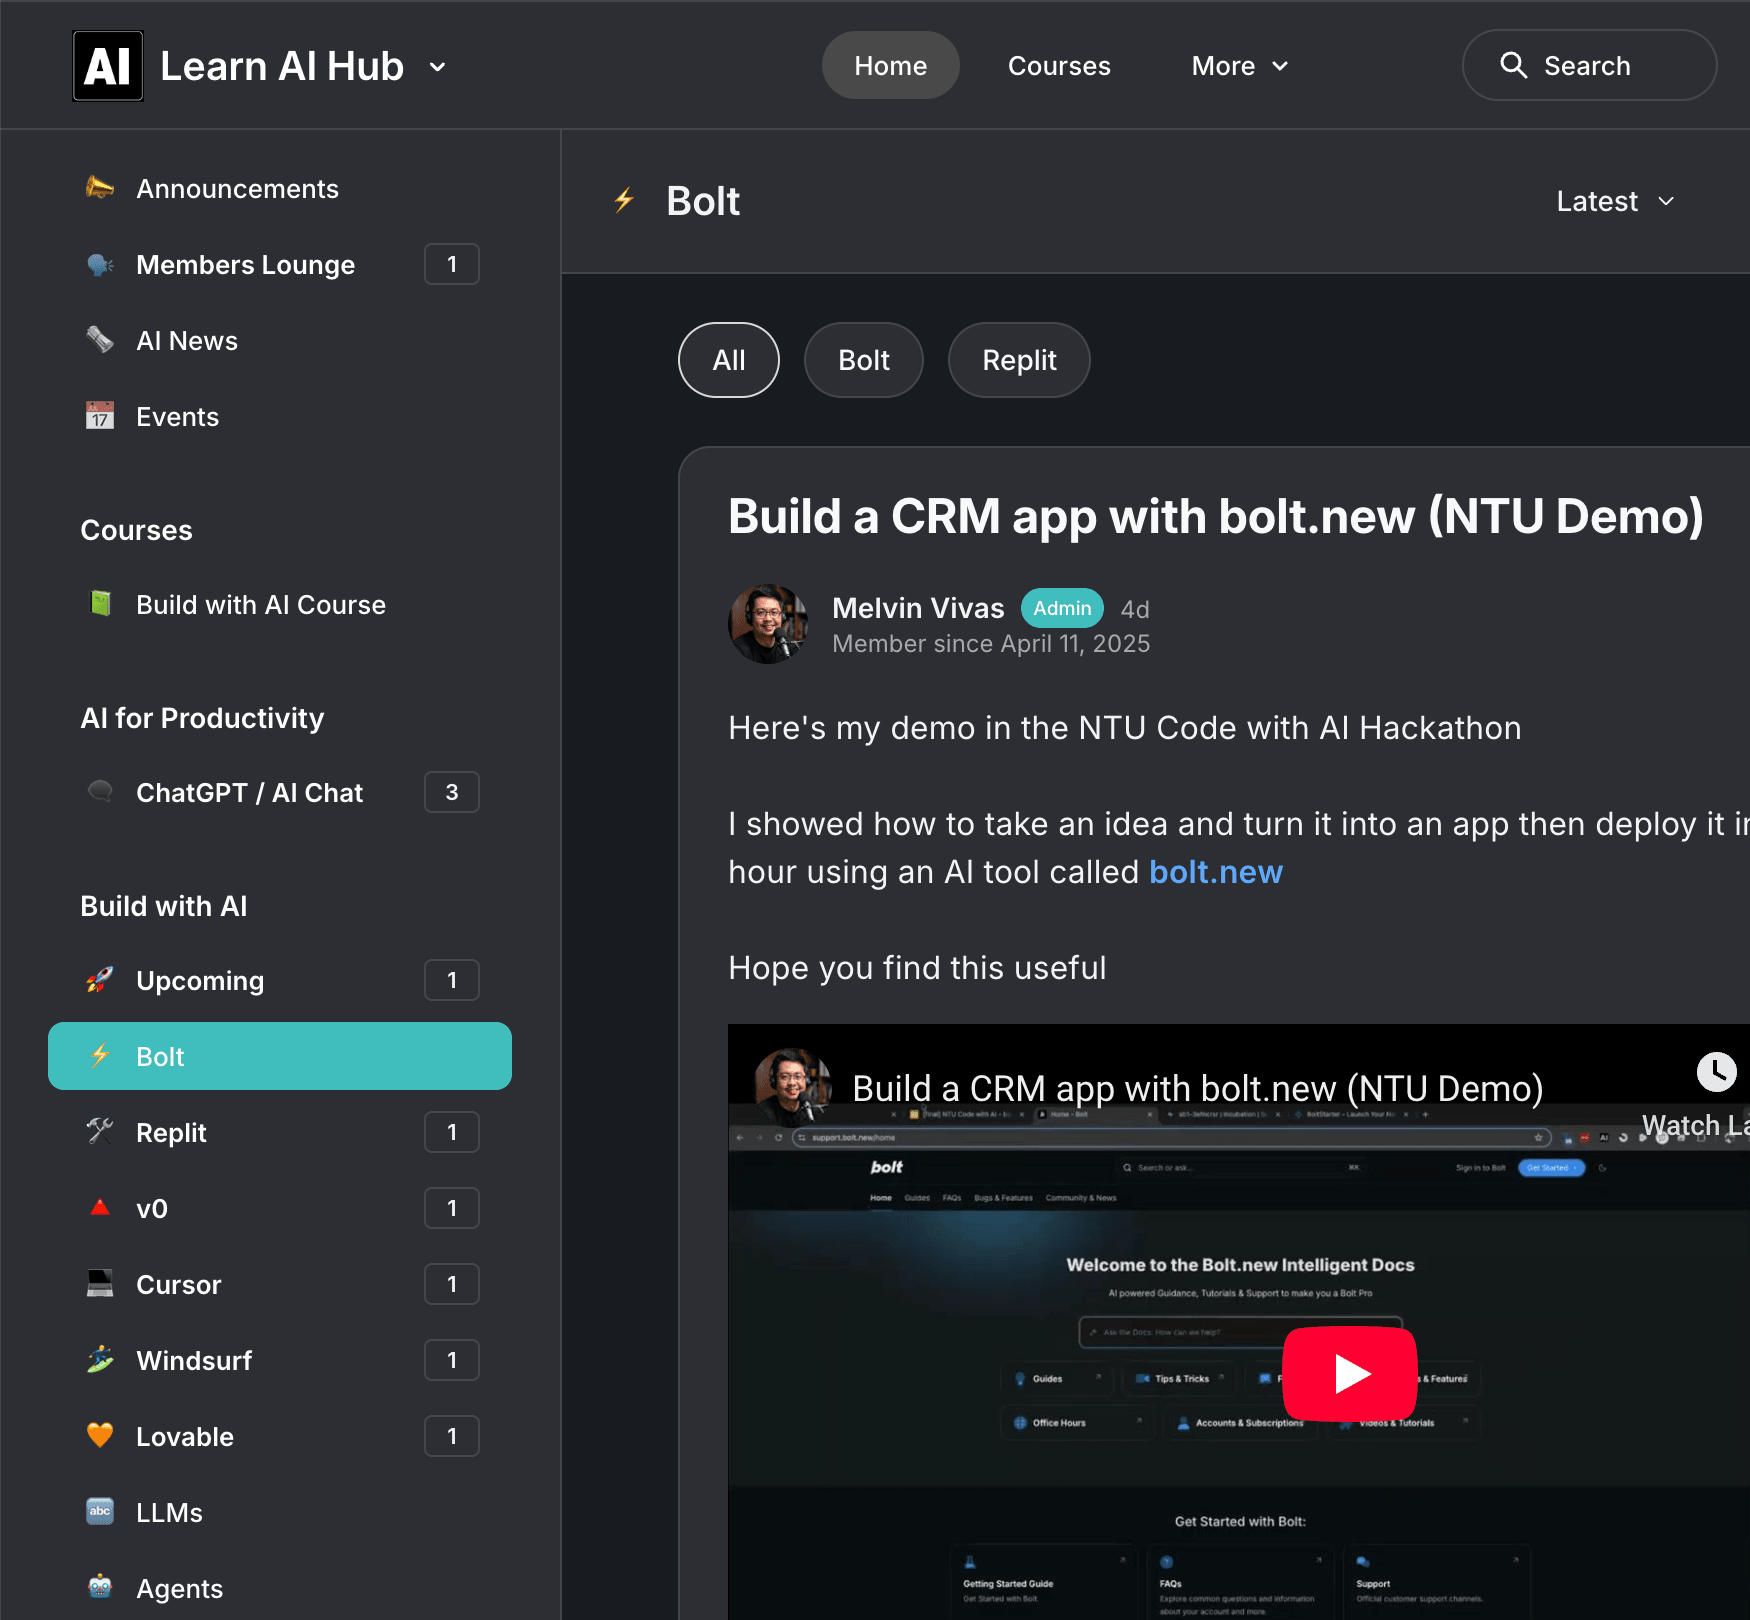The width and height of the screenshot is (1750, 1620).
Task: Click the channel avatar in video player
Action: tap(792, 1088)
